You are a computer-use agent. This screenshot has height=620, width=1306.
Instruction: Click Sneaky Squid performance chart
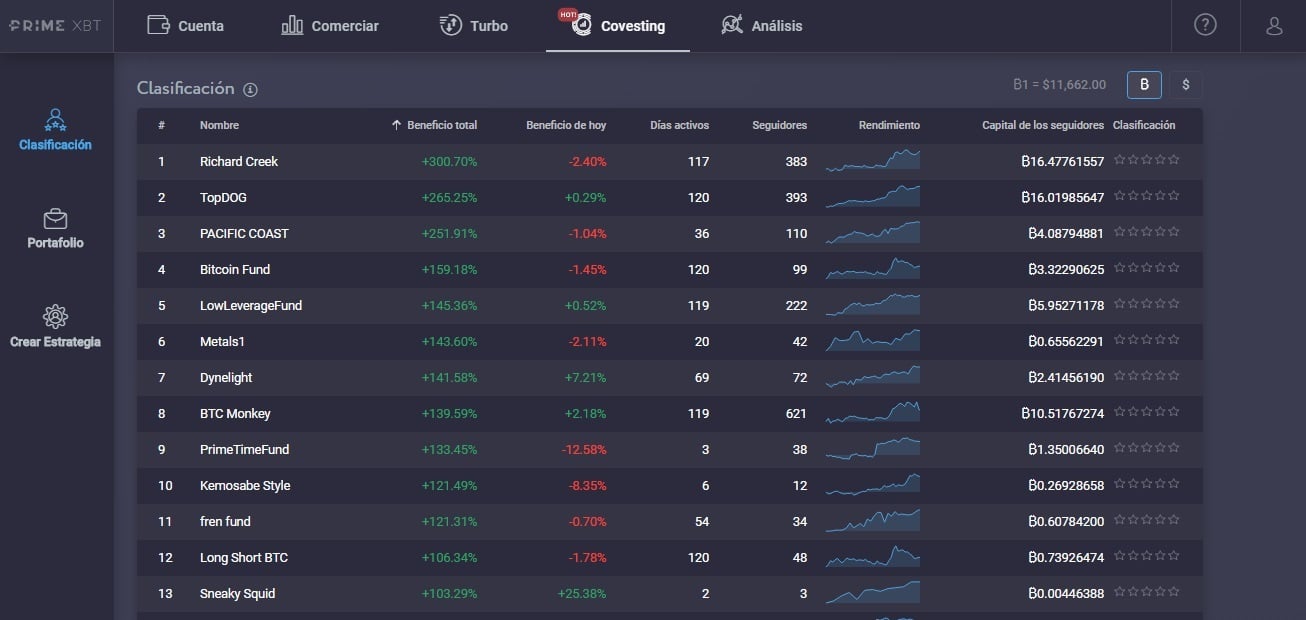tap(872, 592)
